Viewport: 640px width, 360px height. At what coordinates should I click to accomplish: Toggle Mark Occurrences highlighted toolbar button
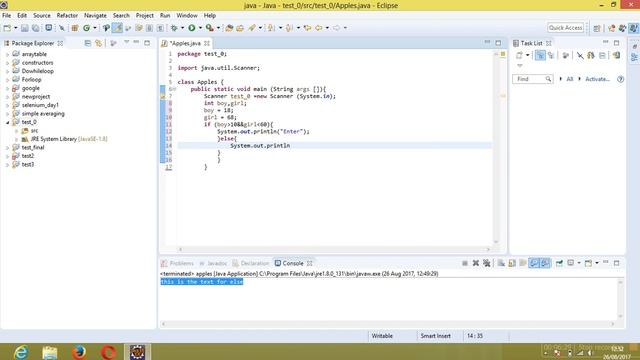(117, 28)
